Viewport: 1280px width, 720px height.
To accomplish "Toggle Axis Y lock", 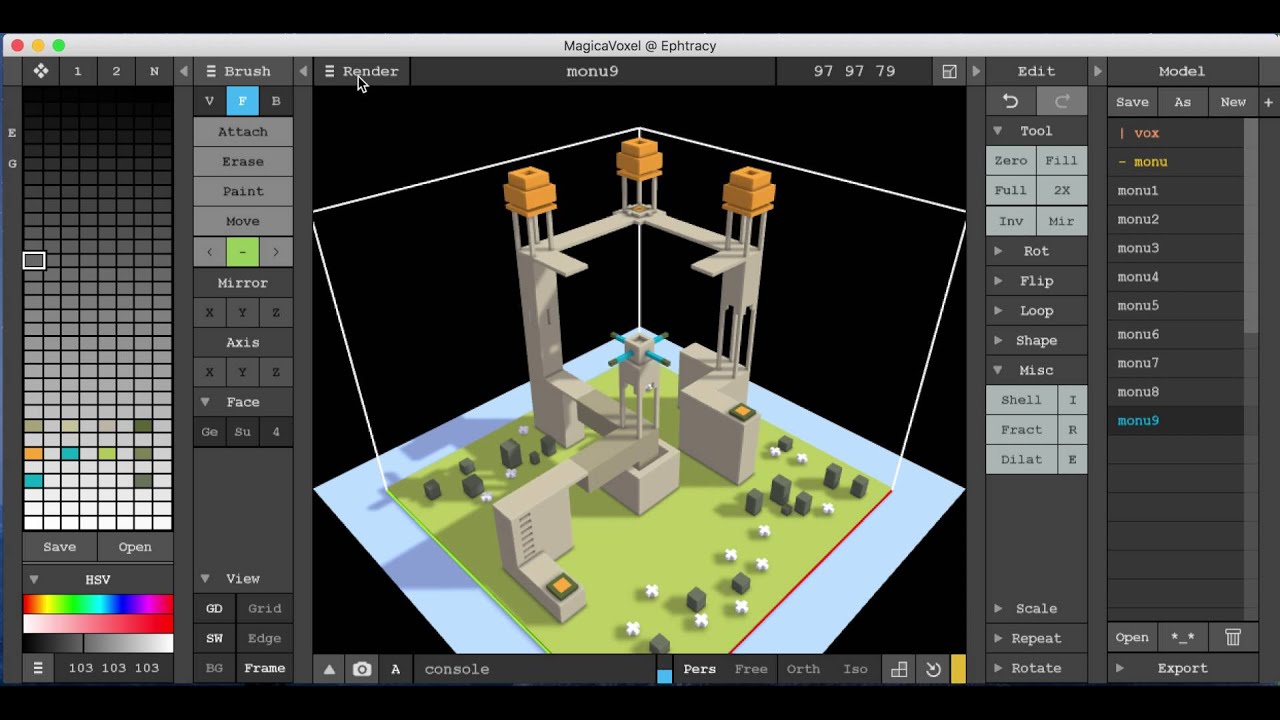I will [x=242, y=372].
